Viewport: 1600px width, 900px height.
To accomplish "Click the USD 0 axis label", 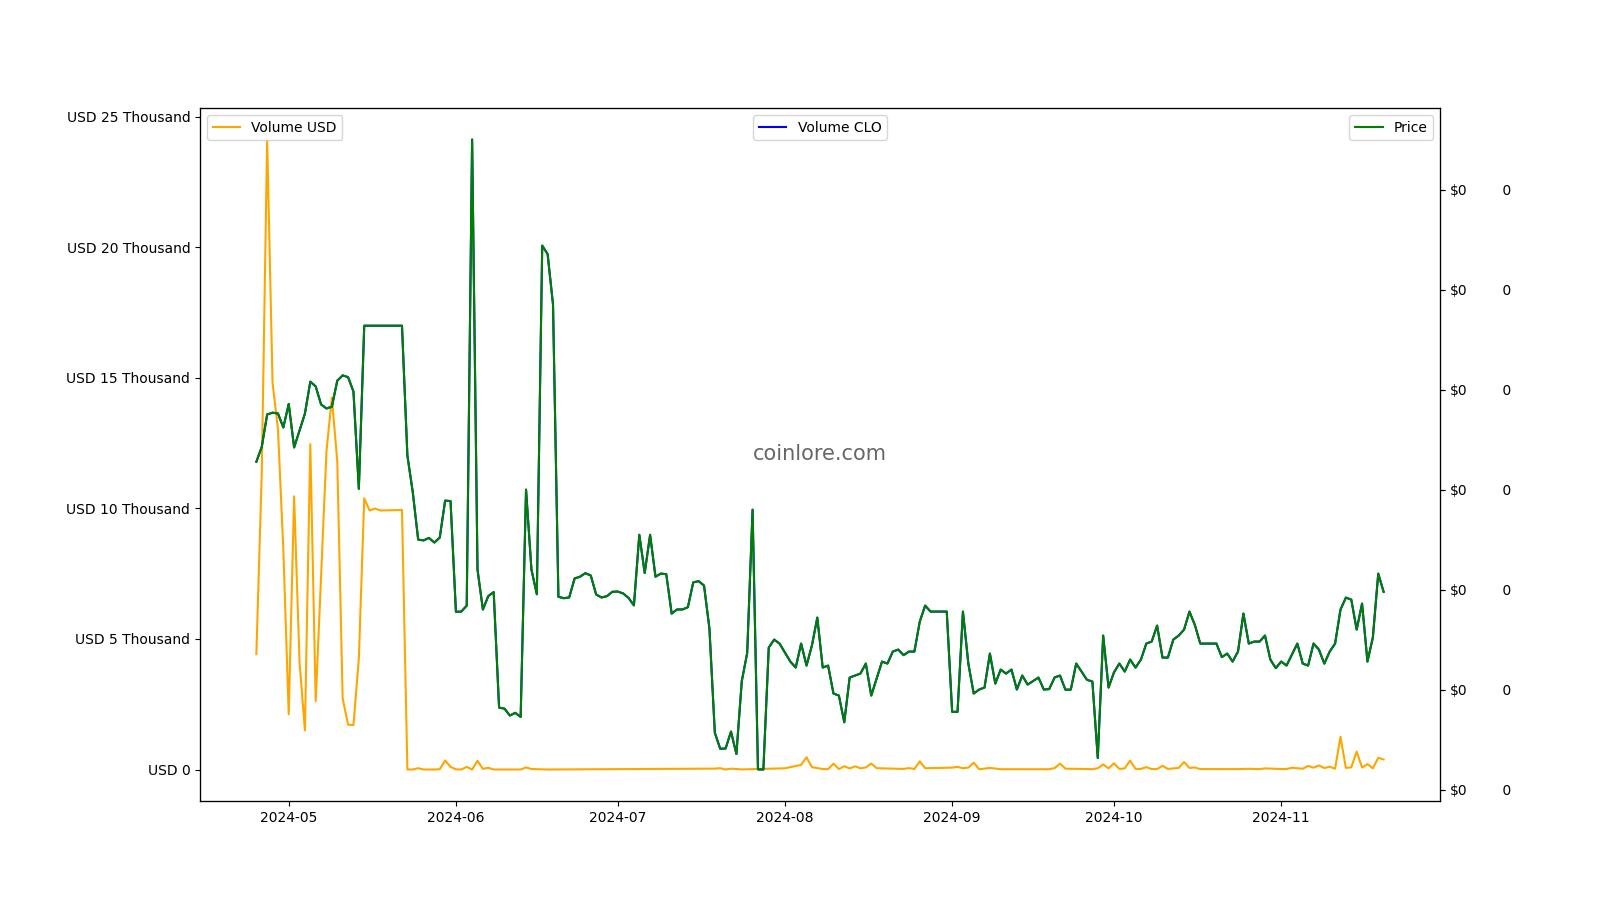I will point(169,770).
